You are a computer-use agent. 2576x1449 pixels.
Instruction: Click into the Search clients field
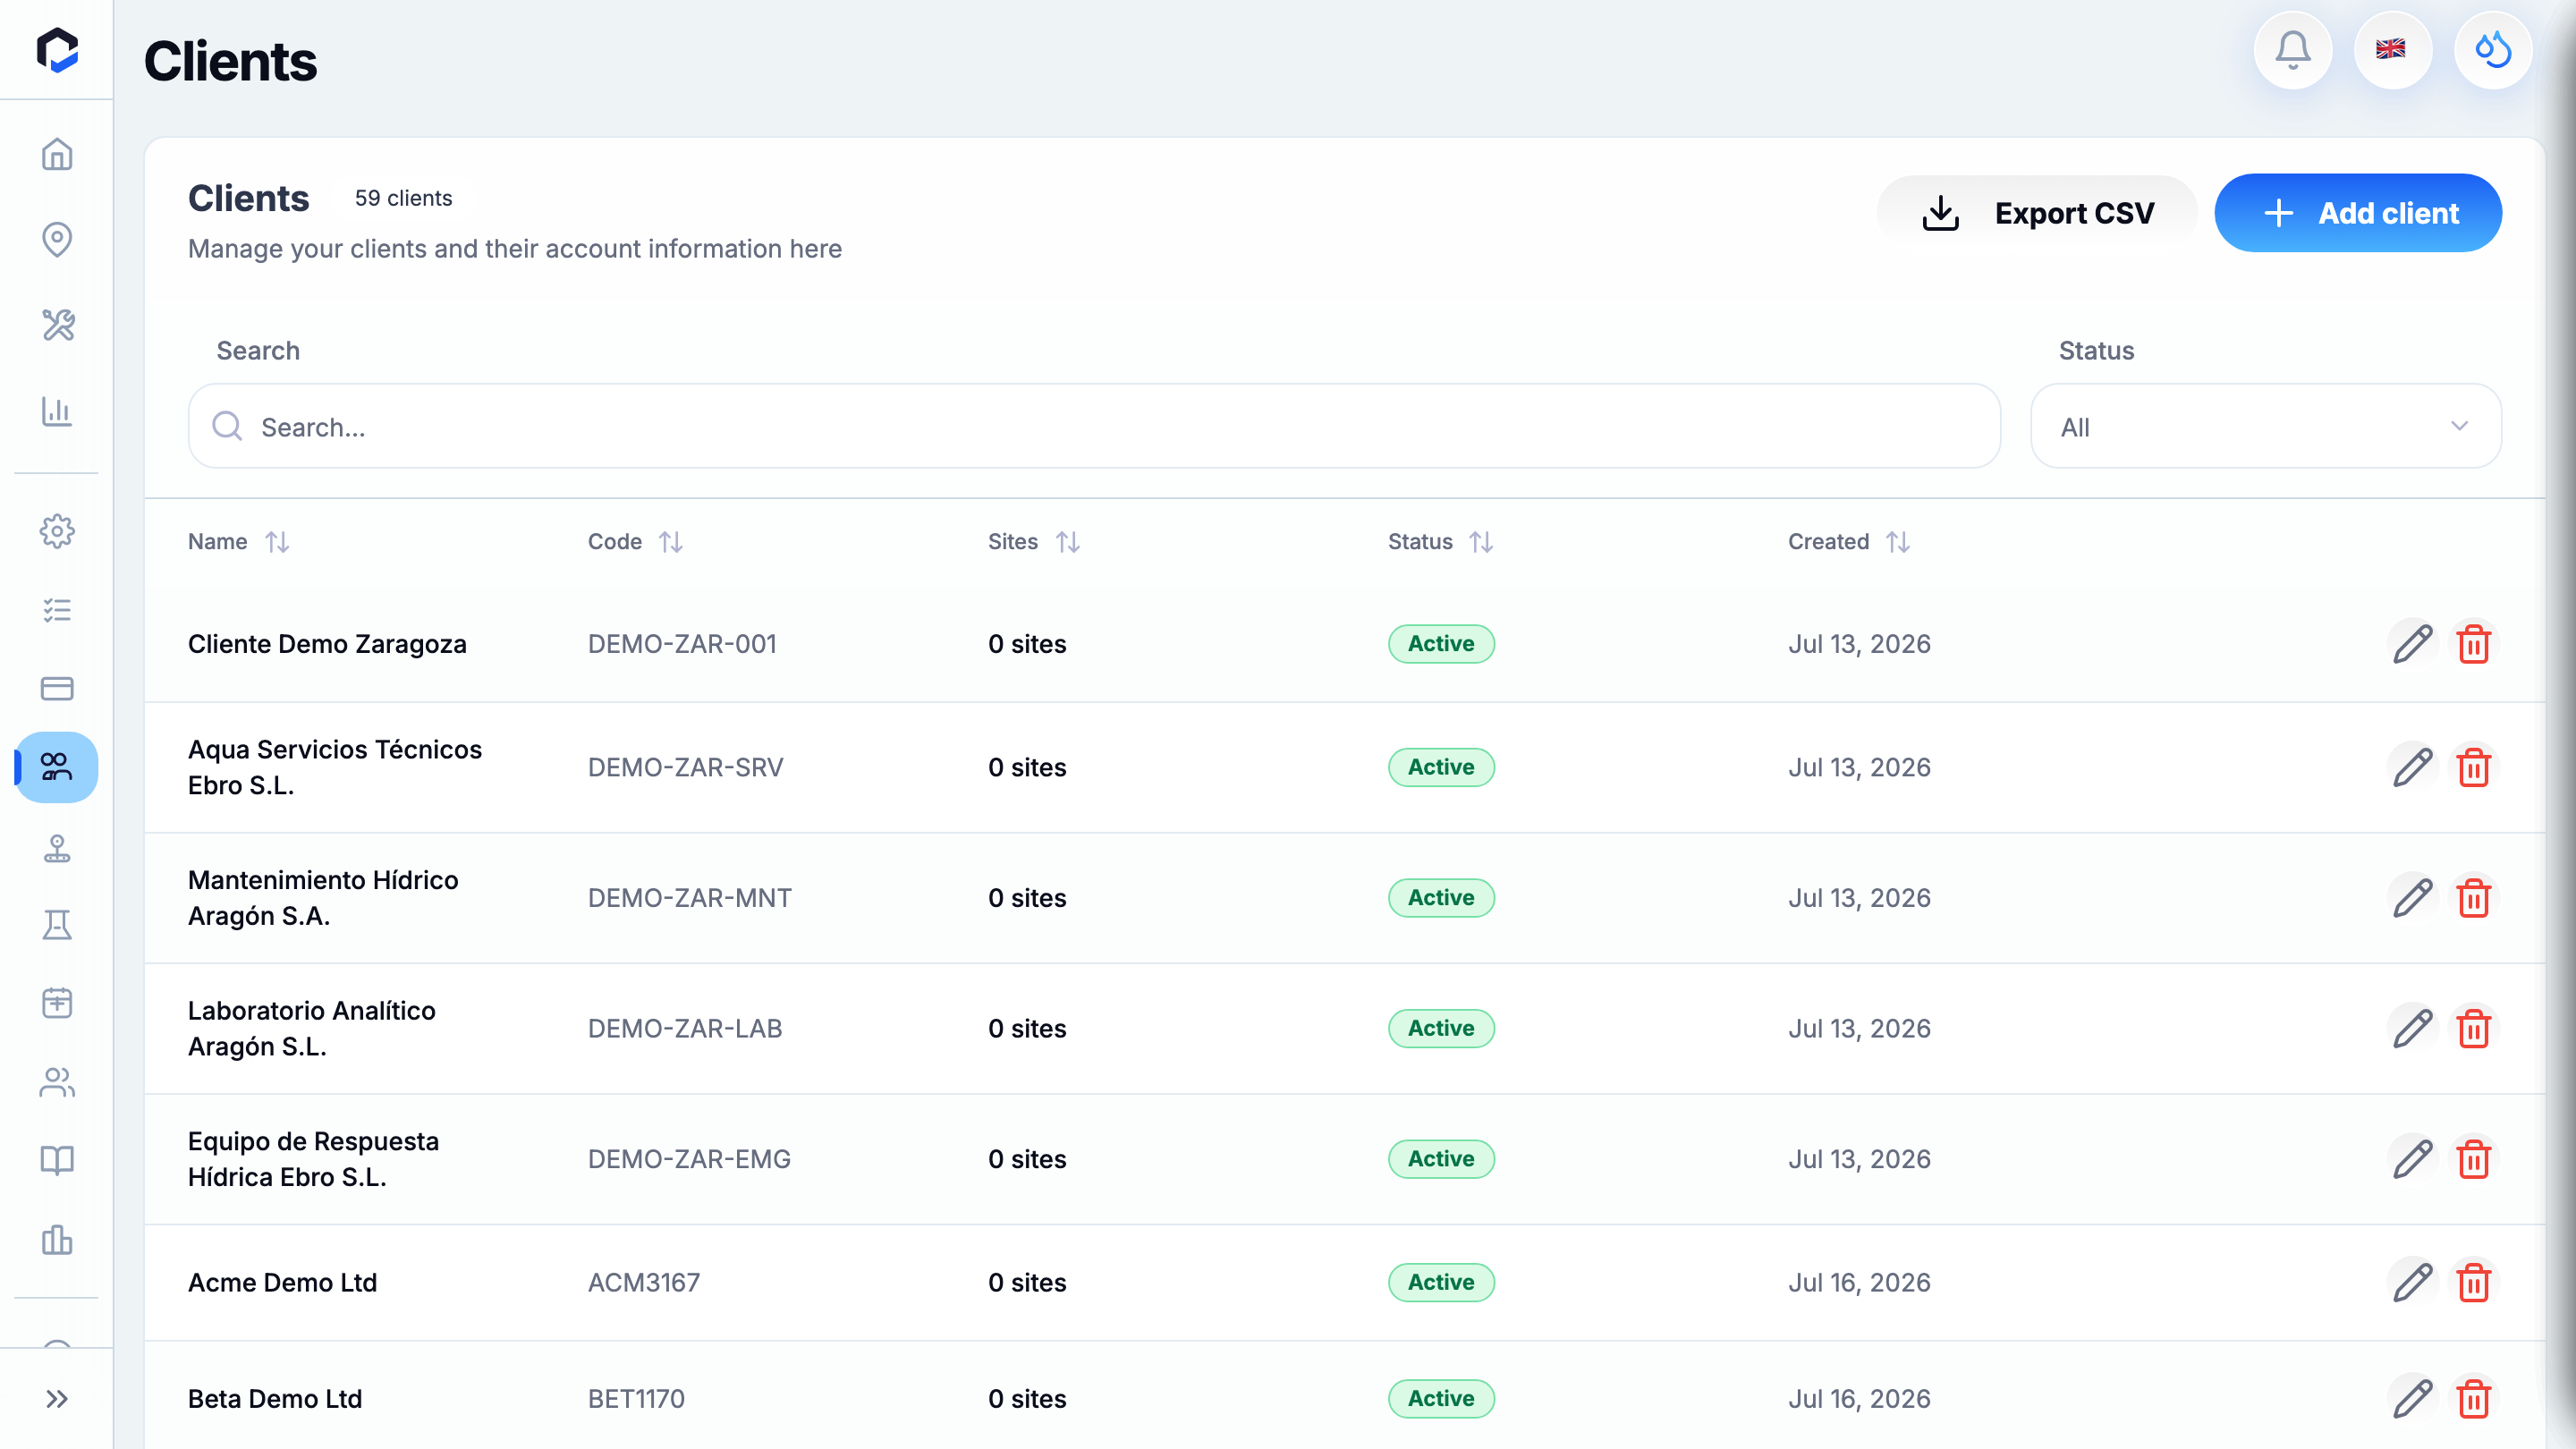pyautogui.click(x=1094, y=426)
